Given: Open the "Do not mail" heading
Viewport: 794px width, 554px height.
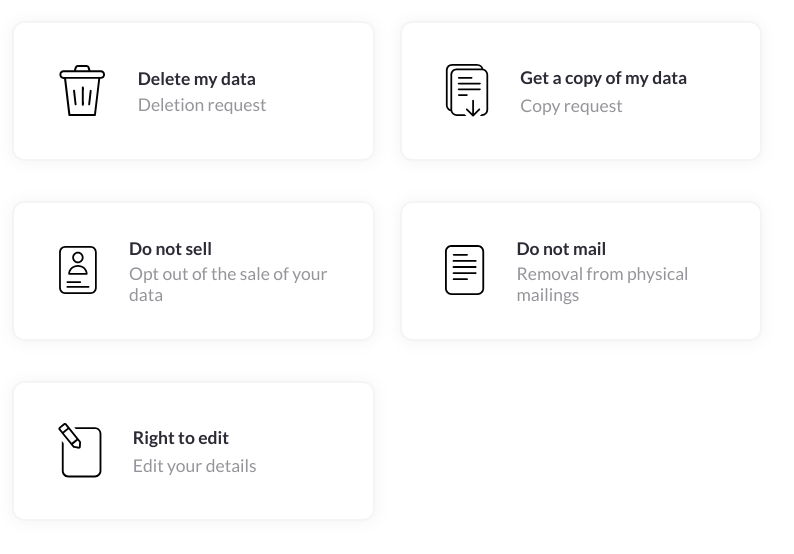Looking at the screenshot, I should click(x=561, y=249).
